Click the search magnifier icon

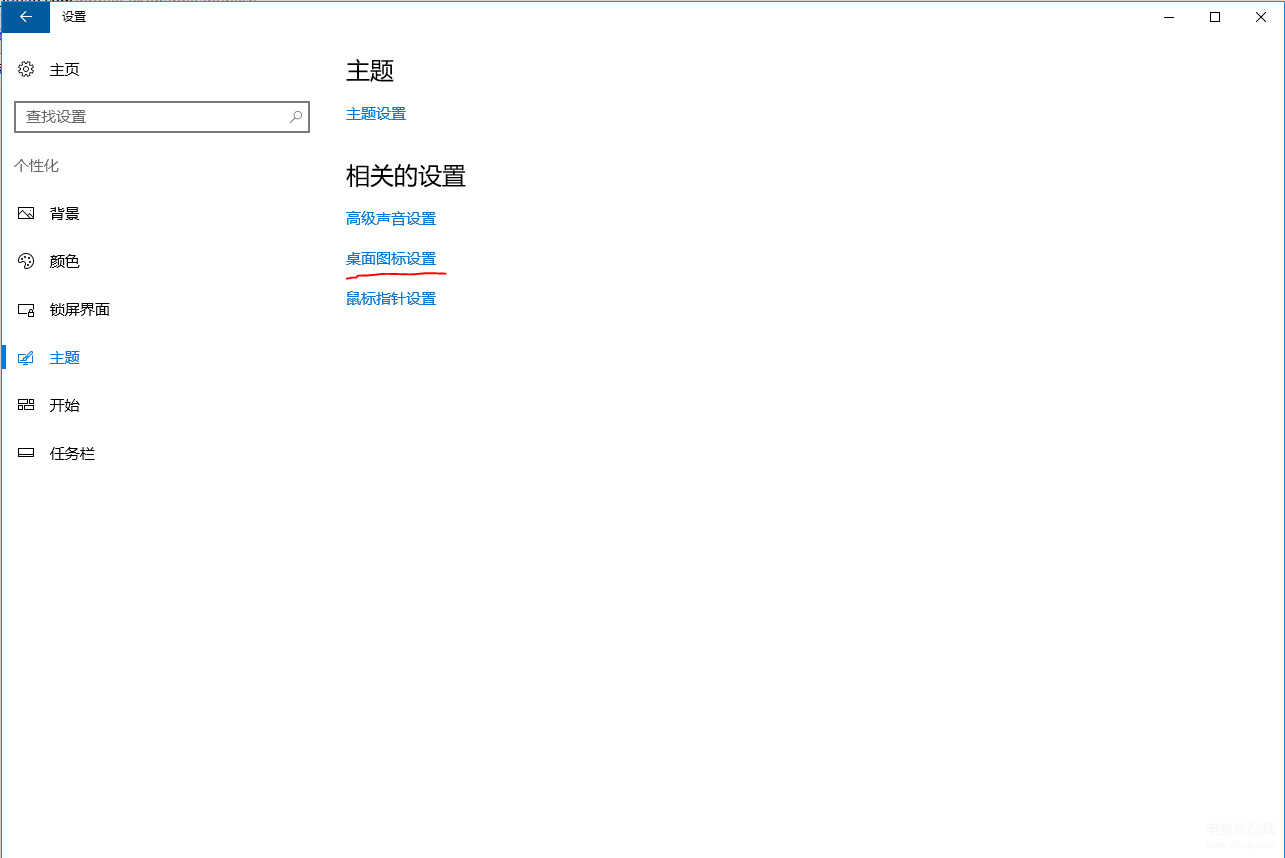295,117
